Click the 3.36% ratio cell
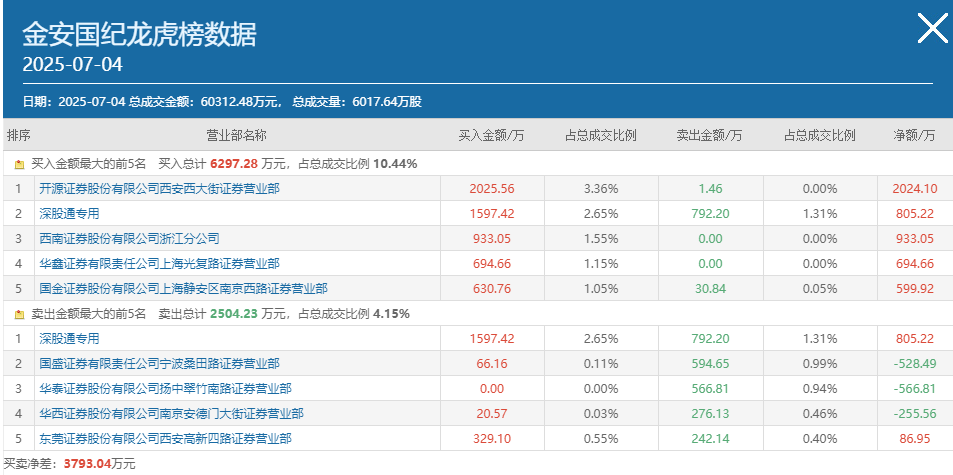This screenshot has width=953, height=475. tap(600, 189)
